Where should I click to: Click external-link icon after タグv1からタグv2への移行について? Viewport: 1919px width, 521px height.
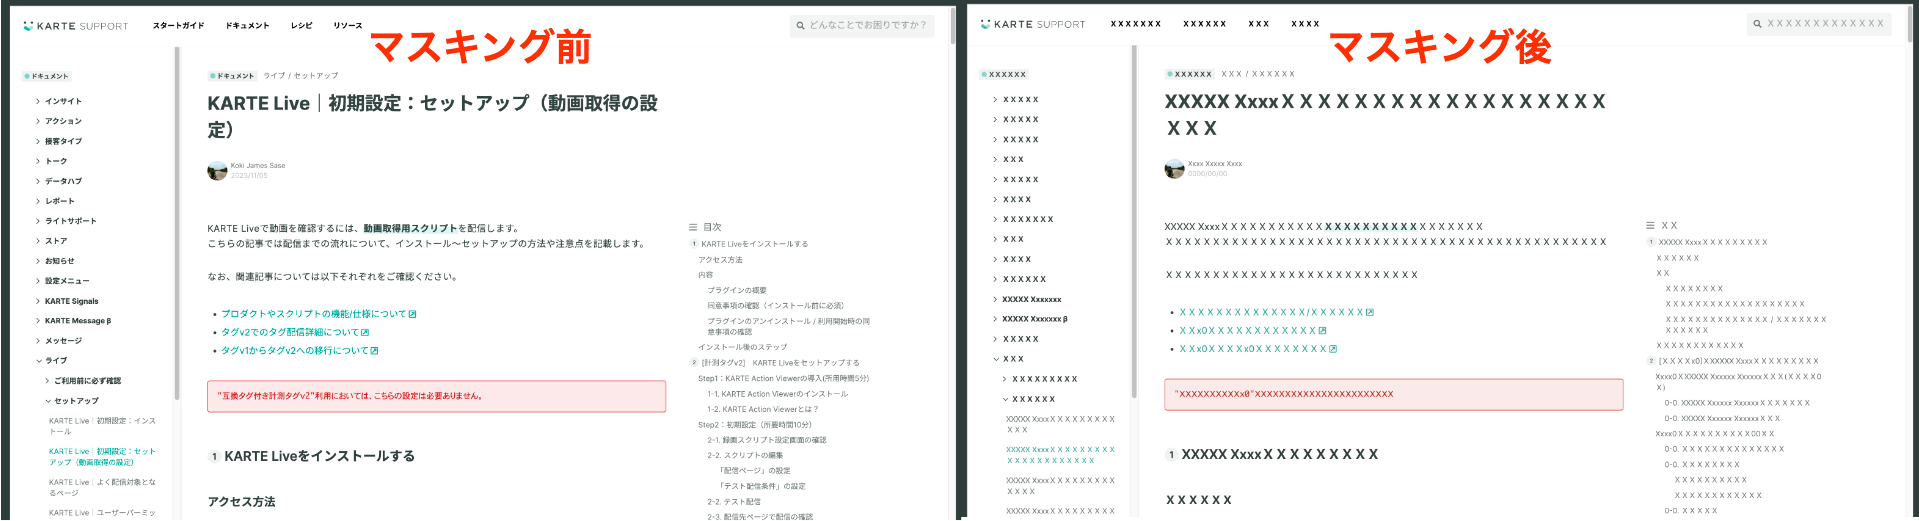coord(375,351)
